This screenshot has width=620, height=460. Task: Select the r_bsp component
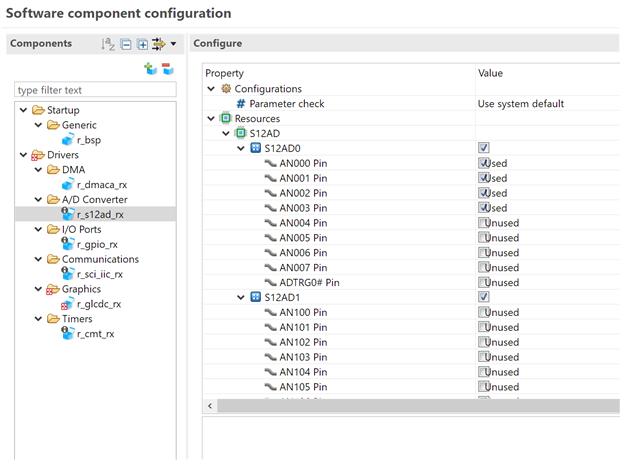click(88, 140)
